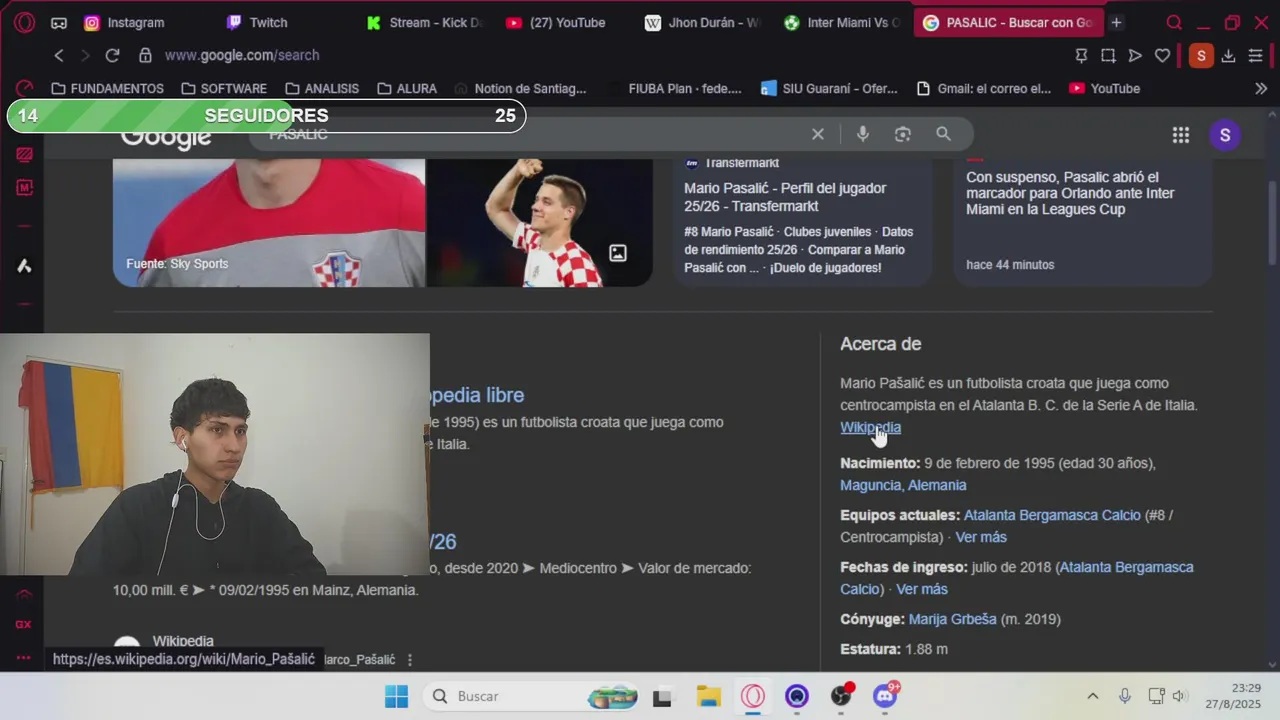This screenshot has width=1280, height=720.
Task: Open the taskbar volume speaker icon
Action: point(1179,696)
